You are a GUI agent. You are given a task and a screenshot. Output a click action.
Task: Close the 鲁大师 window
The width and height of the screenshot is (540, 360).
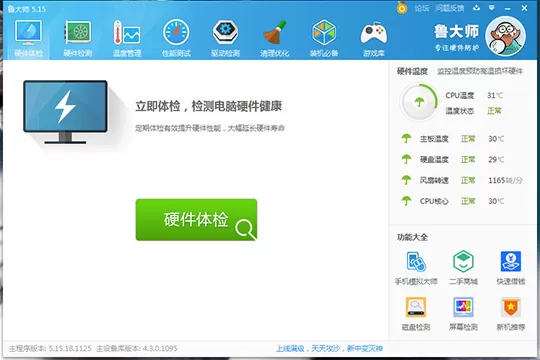coord(524,8)
